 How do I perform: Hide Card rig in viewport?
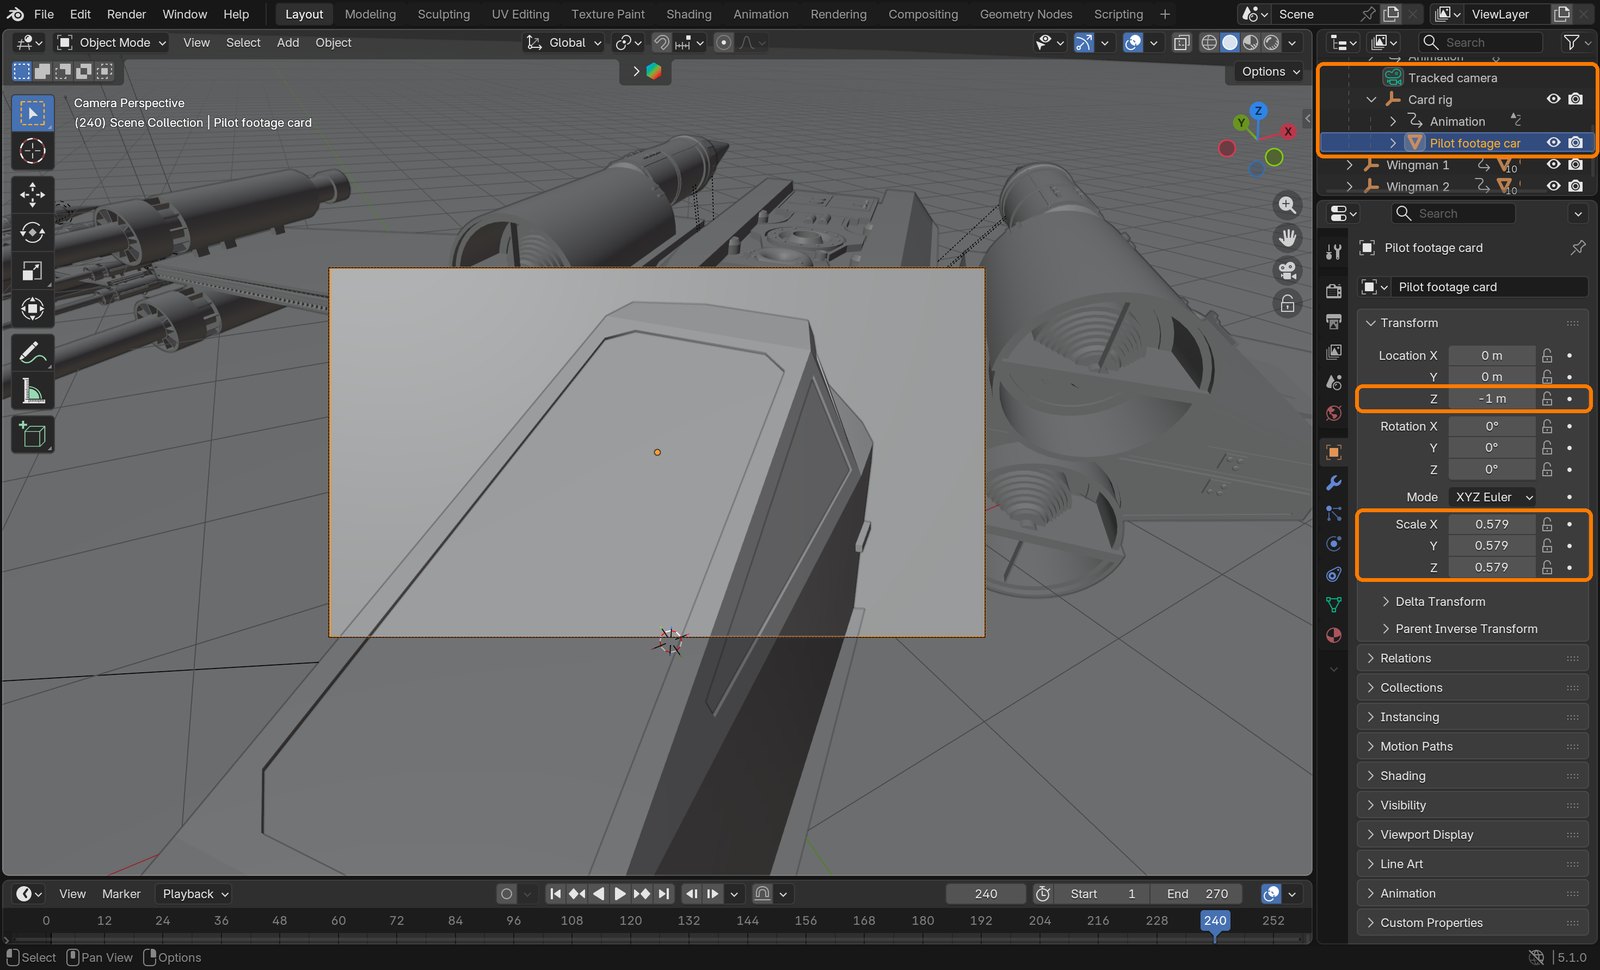pyautogui.click(x=1553, y=99)
